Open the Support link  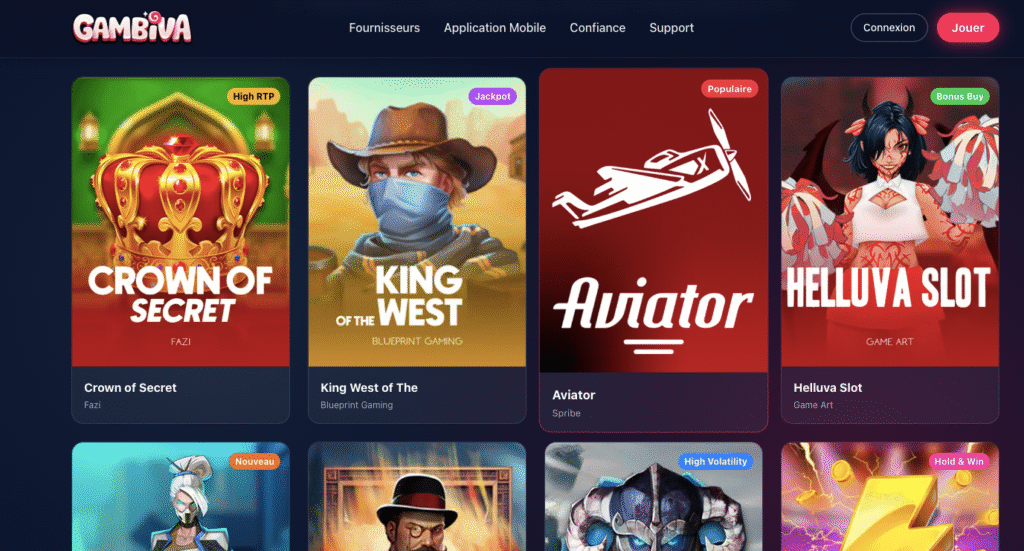tap(671, 28)
